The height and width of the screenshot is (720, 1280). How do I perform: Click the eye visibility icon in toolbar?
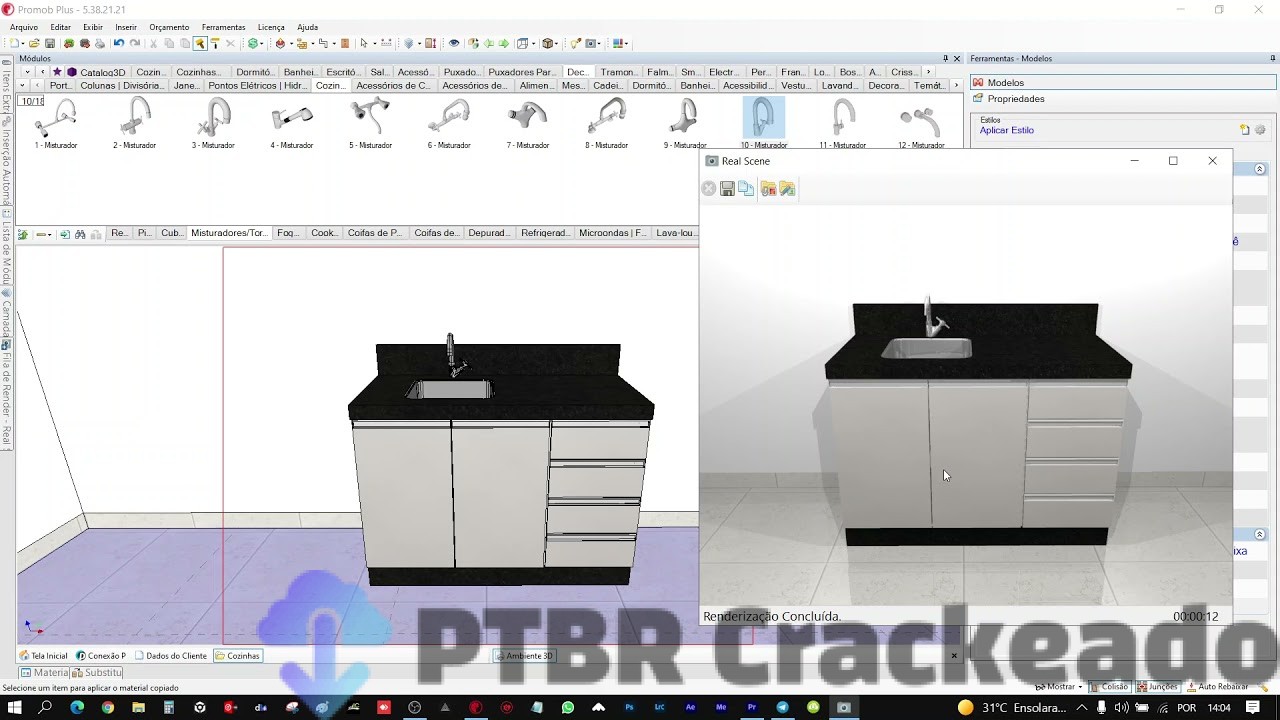click(x=454, y=43)
